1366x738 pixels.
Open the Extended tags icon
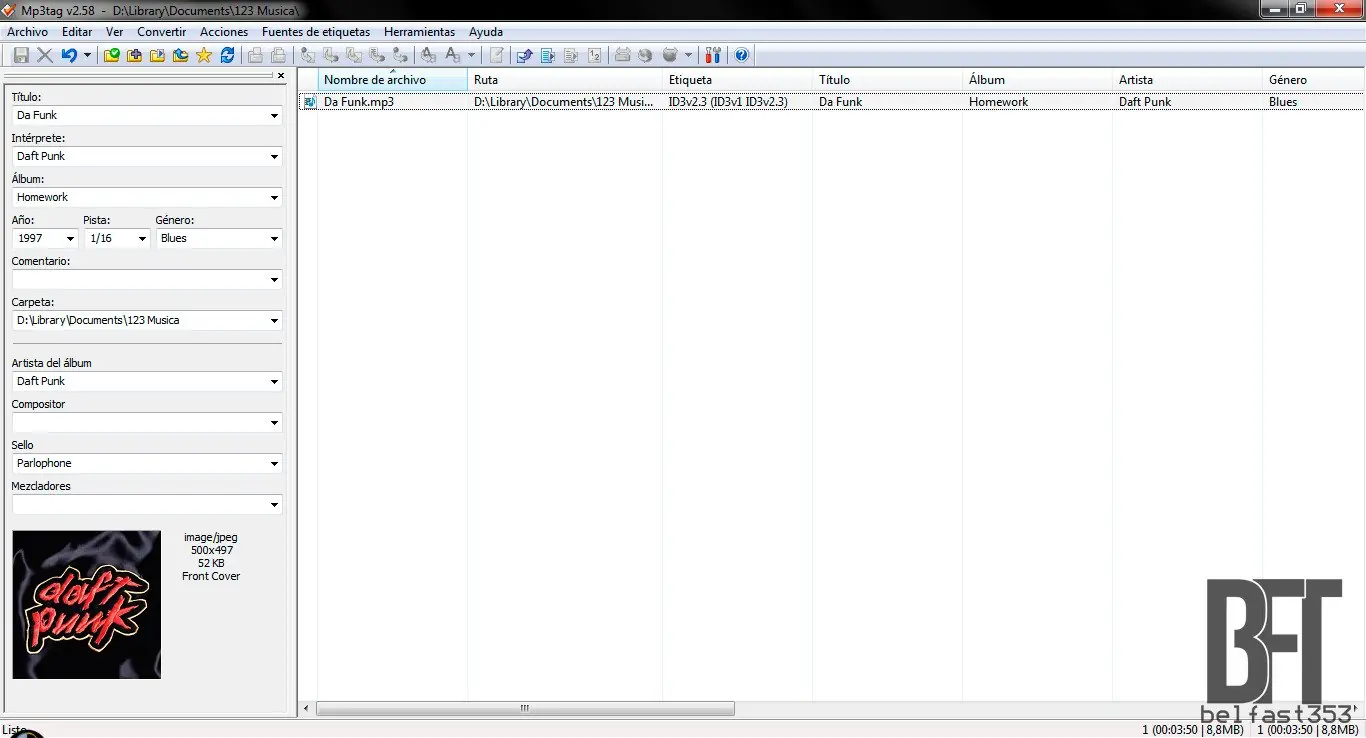496,55
